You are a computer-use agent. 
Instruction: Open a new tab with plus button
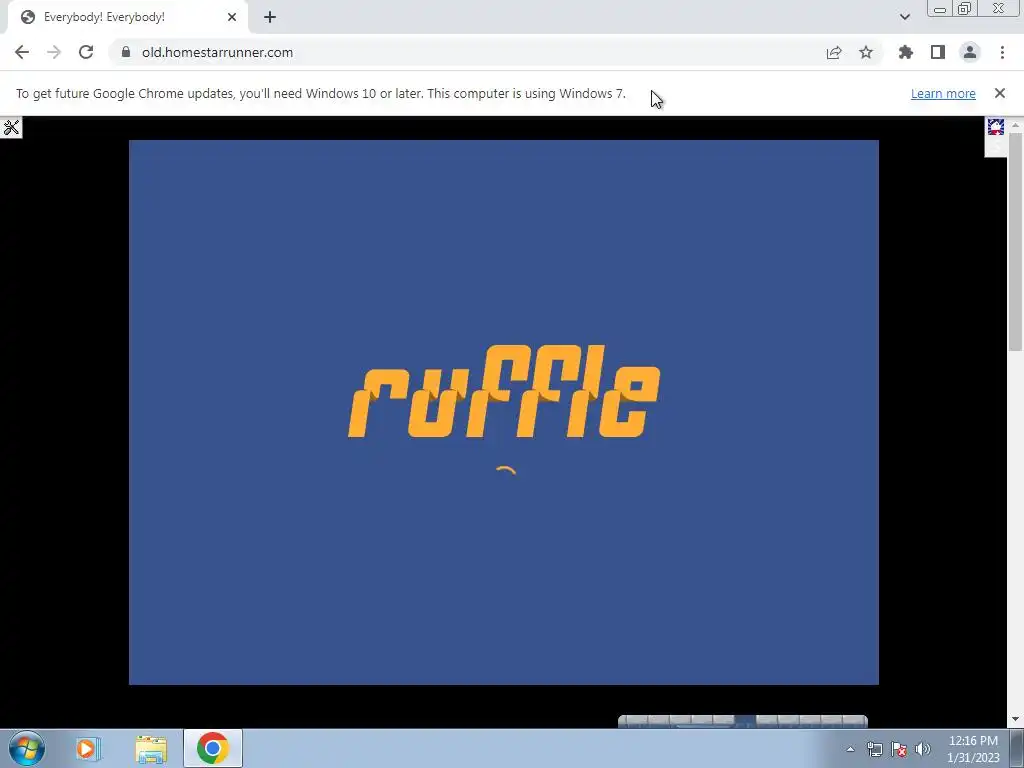[x=270, y=18]
